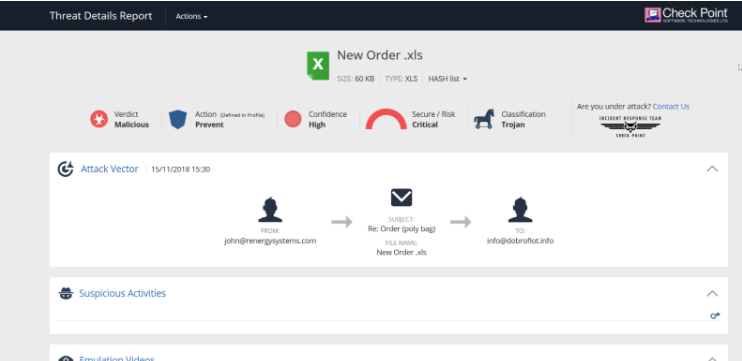Click the Suspicious Activities heading link
Image resolution: width=742 pixels, height=361 pixels.
tap(123, 293)
